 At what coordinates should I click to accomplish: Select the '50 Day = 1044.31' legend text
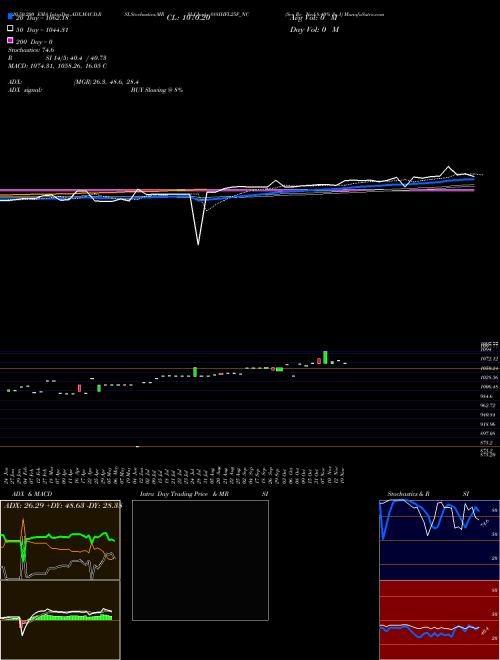pyautogui.click(x=42, y=30)
